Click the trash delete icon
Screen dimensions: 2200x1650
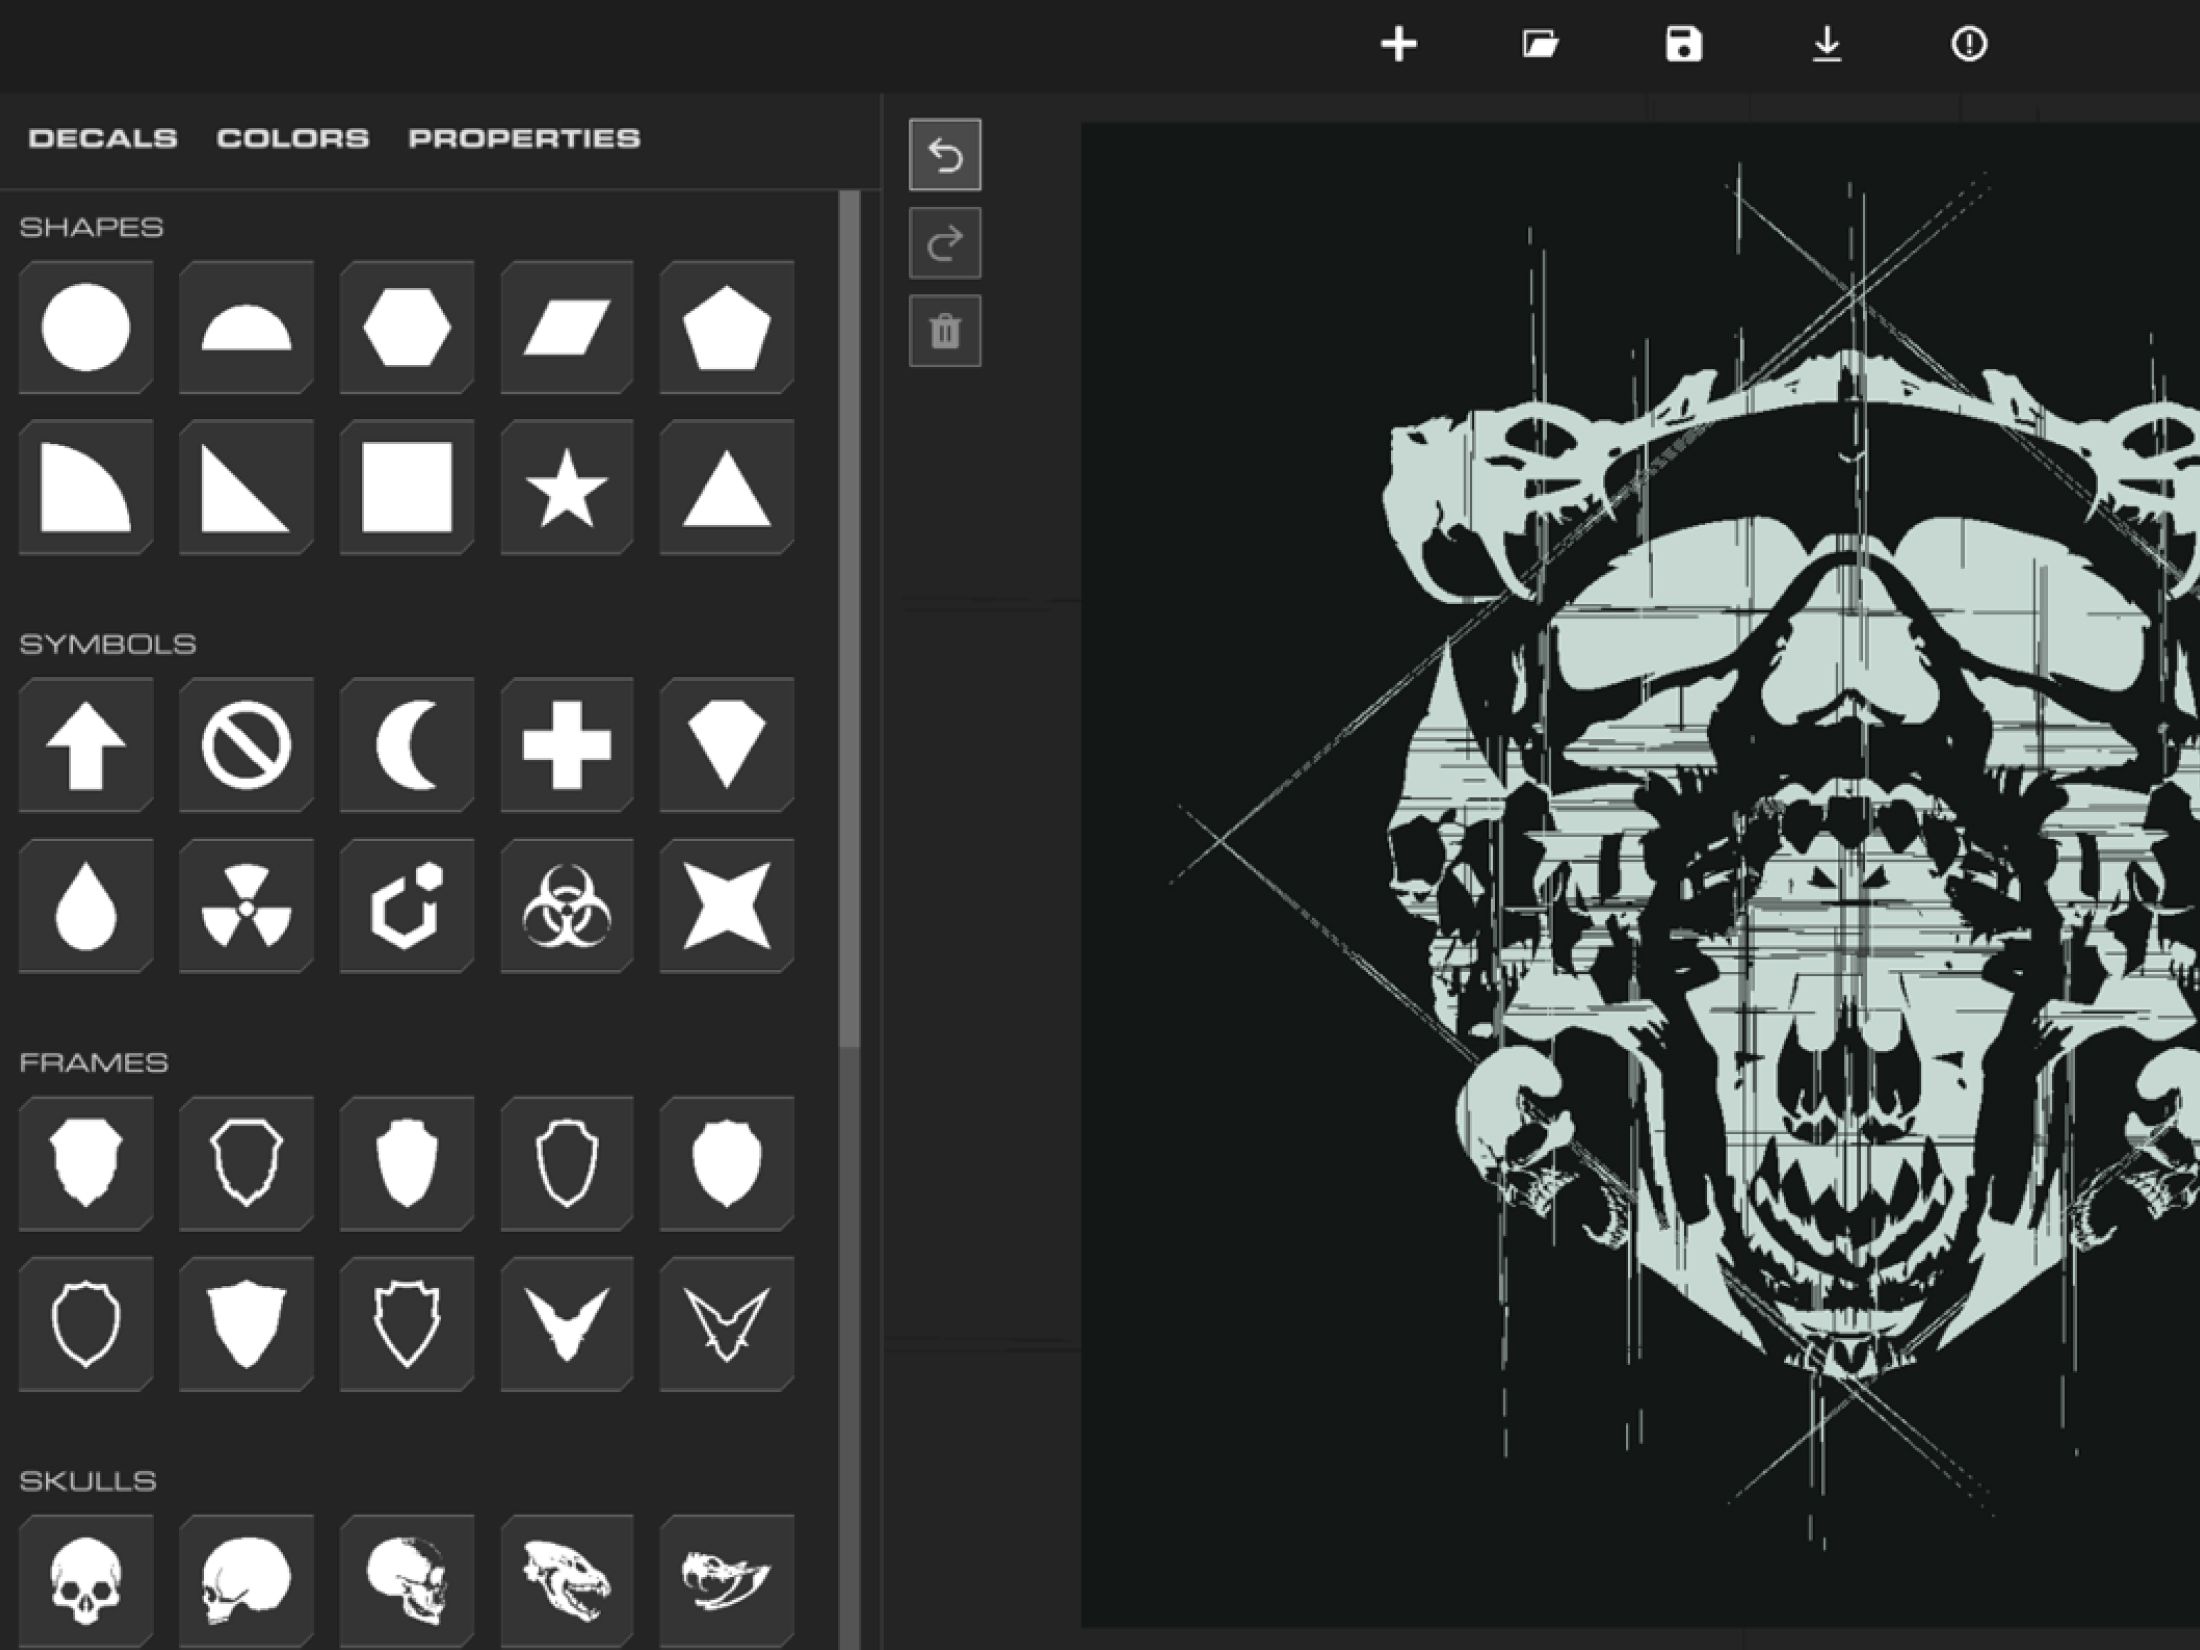click(x=945, y=331)
